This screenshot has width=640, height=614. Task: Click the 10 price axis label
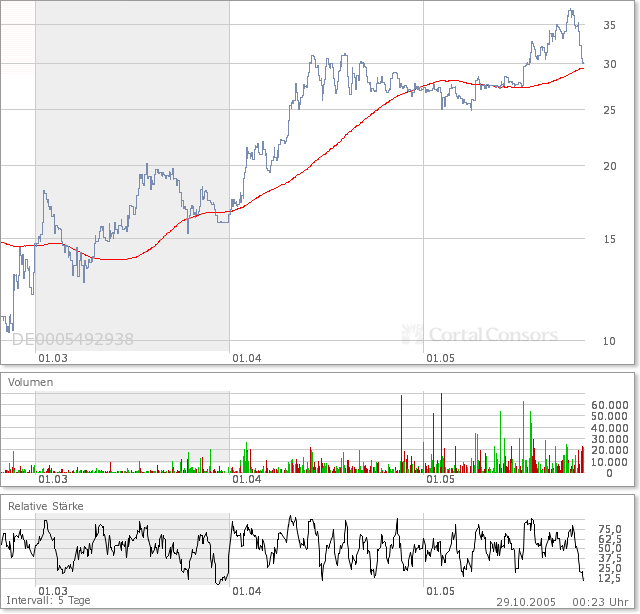point(608,341)
